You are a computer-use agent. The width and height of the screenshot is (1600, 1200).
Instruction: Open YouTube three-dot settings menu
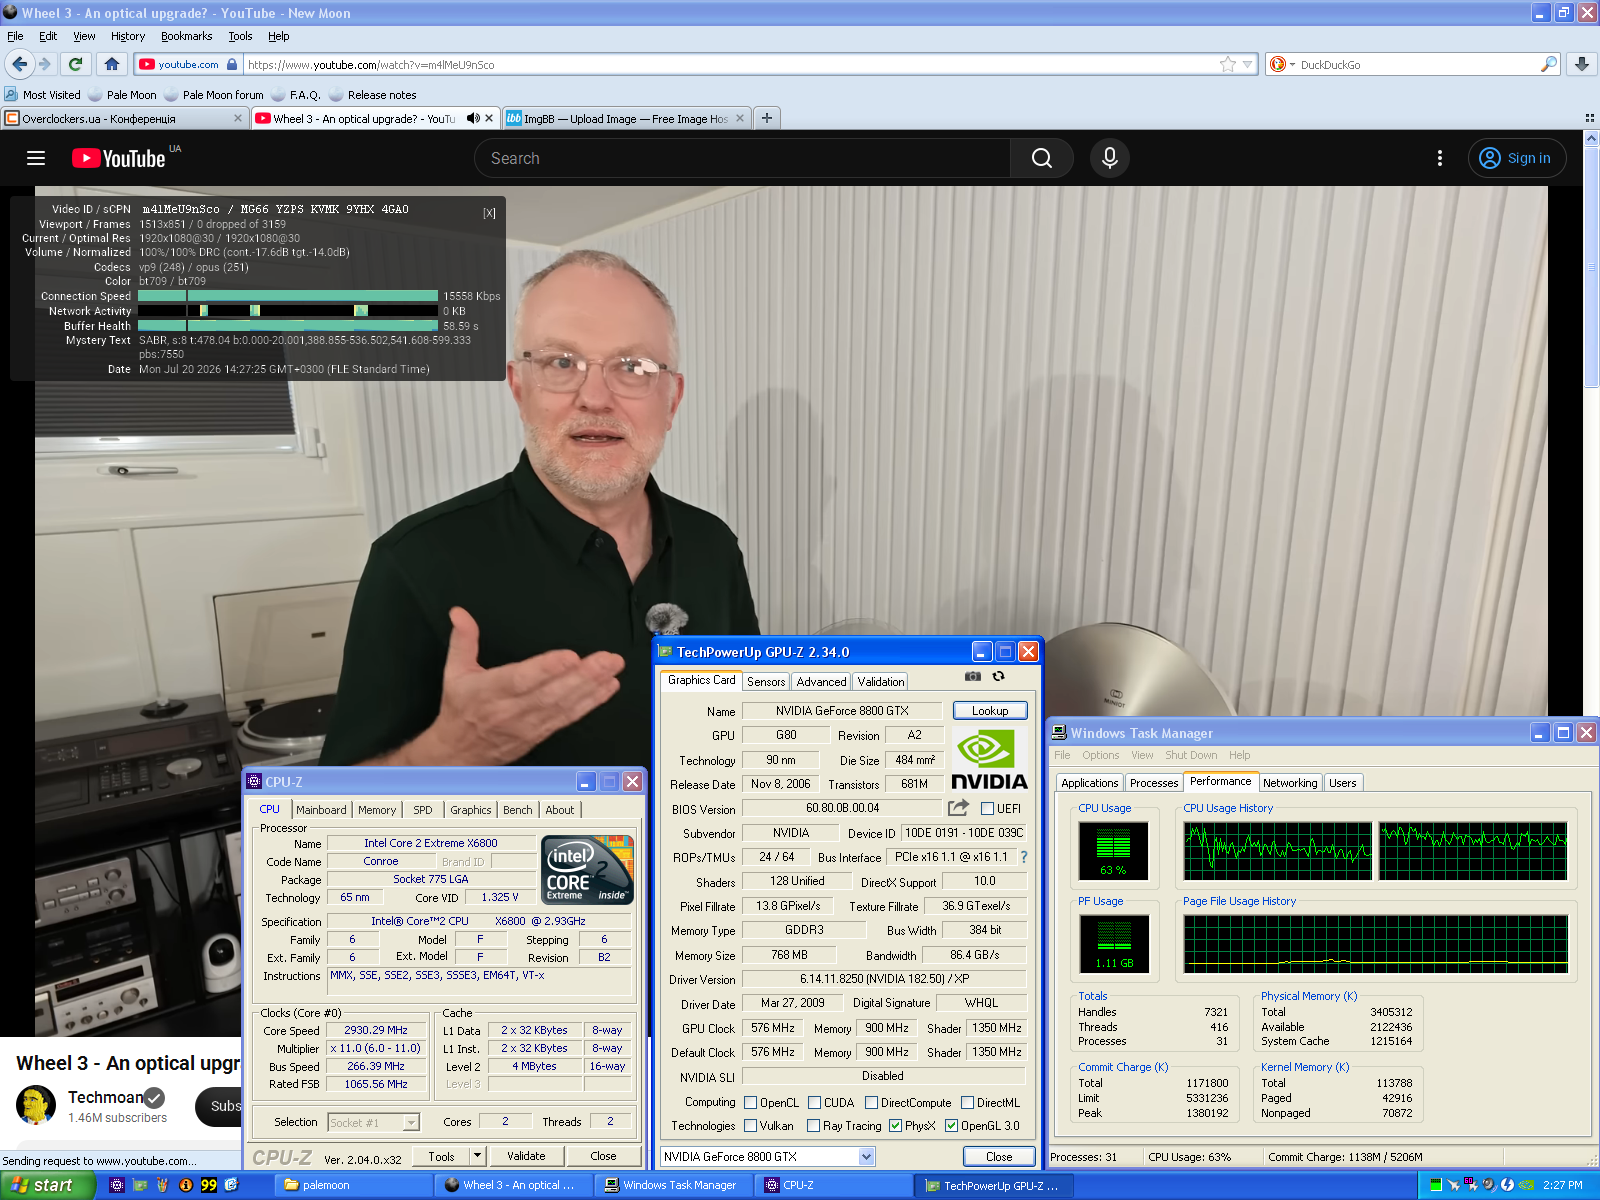coord(1440,158)
